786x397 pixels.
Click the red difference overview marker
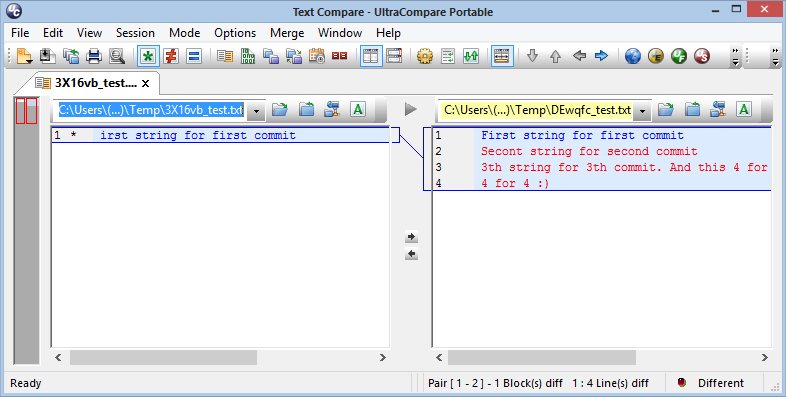pos(26,111)
